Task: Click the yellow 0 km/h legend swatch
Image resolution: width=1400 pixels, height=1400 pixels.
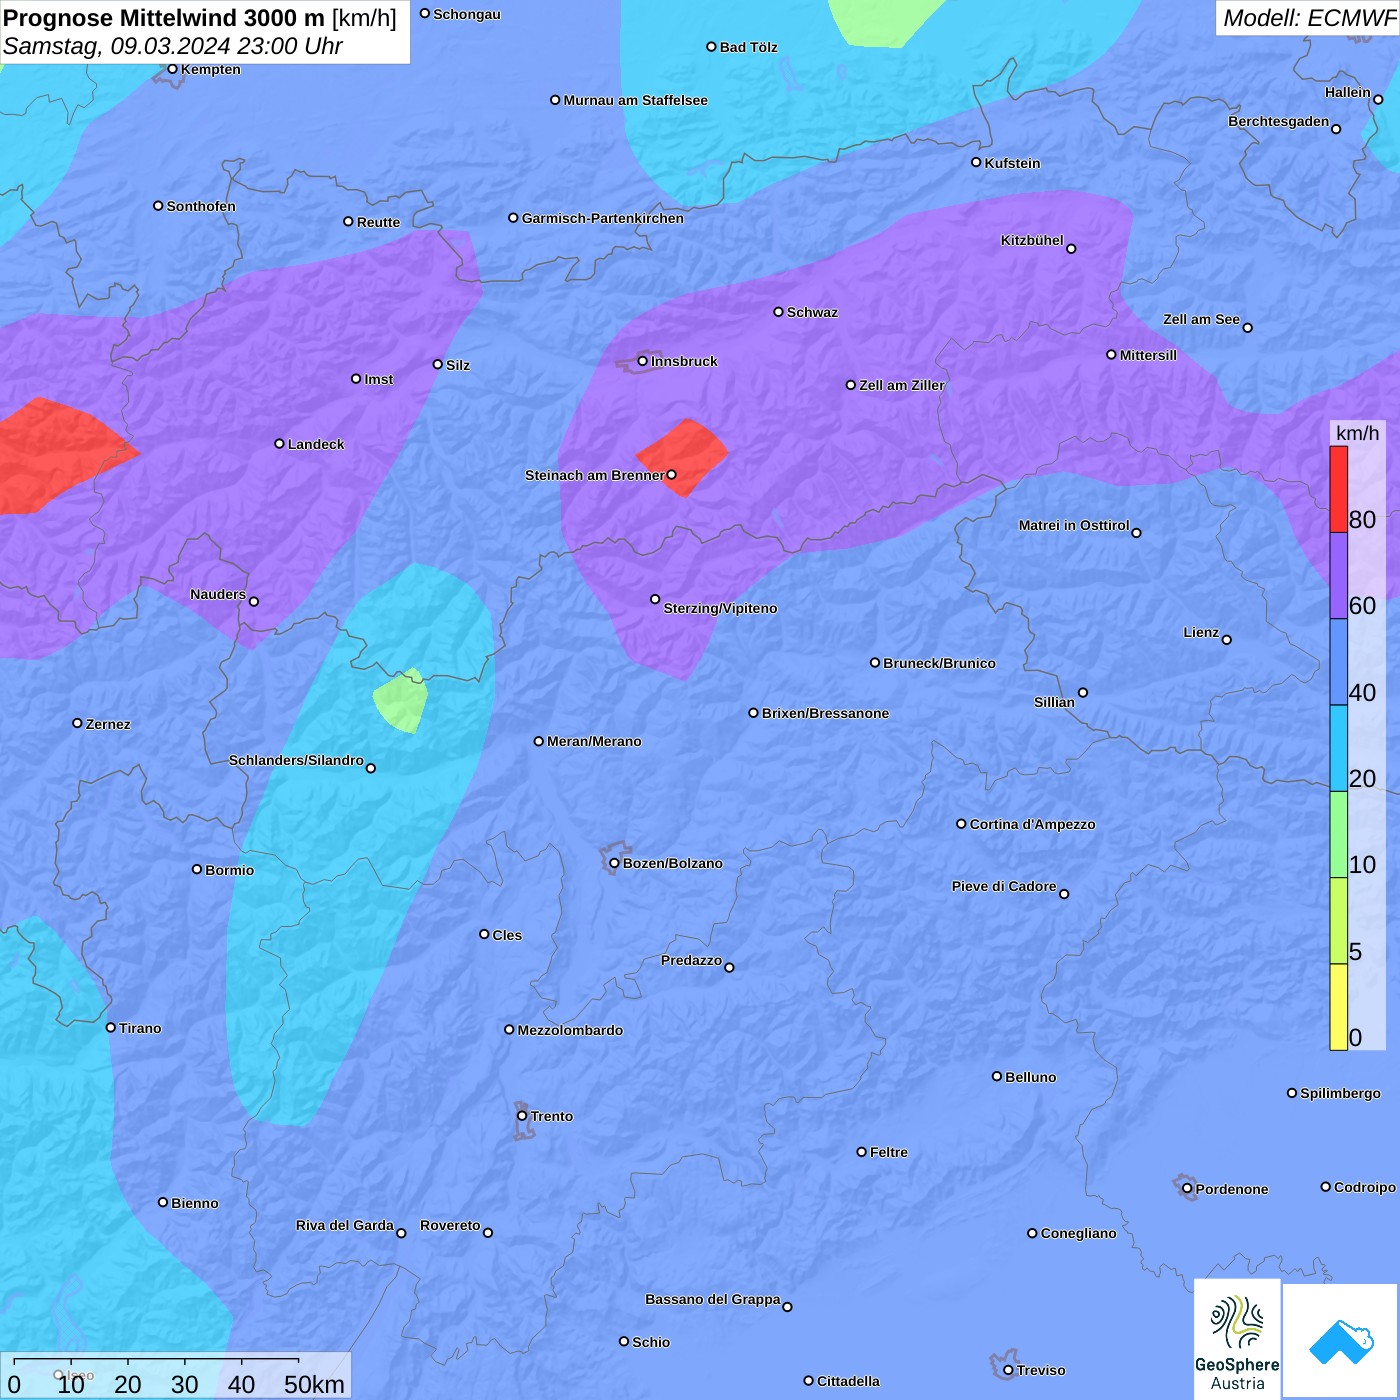Action: (x=1338, y=1007)
